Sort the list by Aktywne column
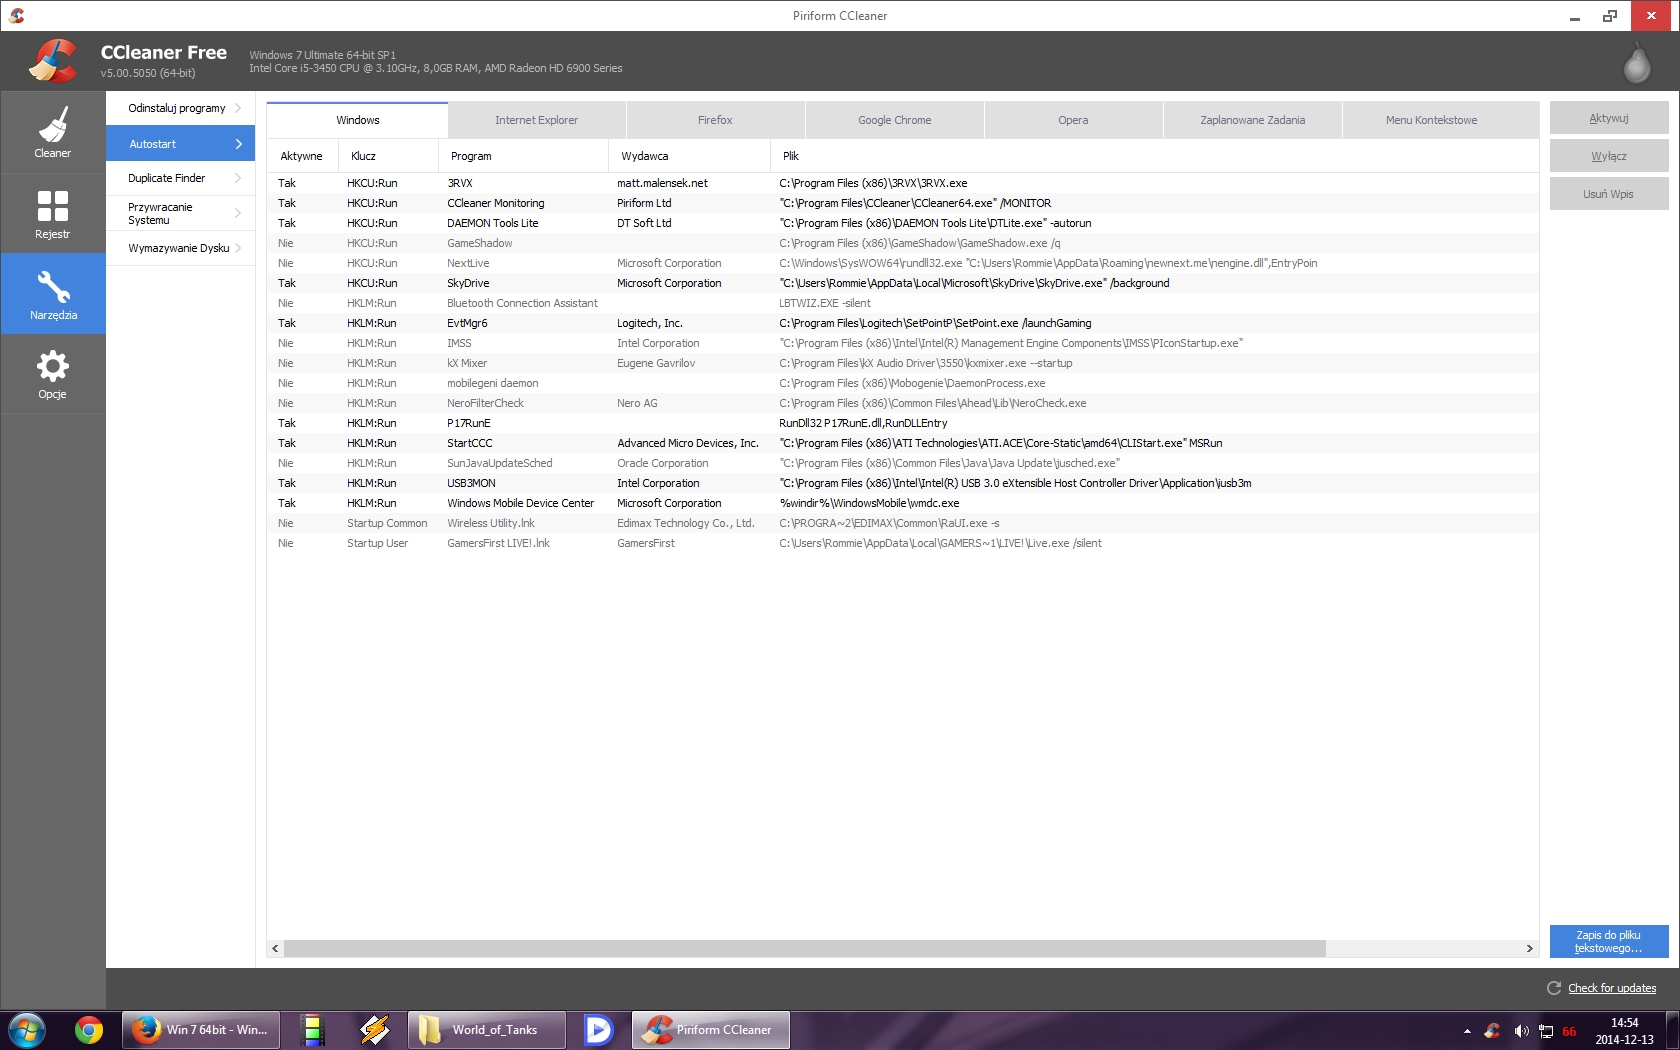This screenshot has height=1050, width=1680. (302, 156)
